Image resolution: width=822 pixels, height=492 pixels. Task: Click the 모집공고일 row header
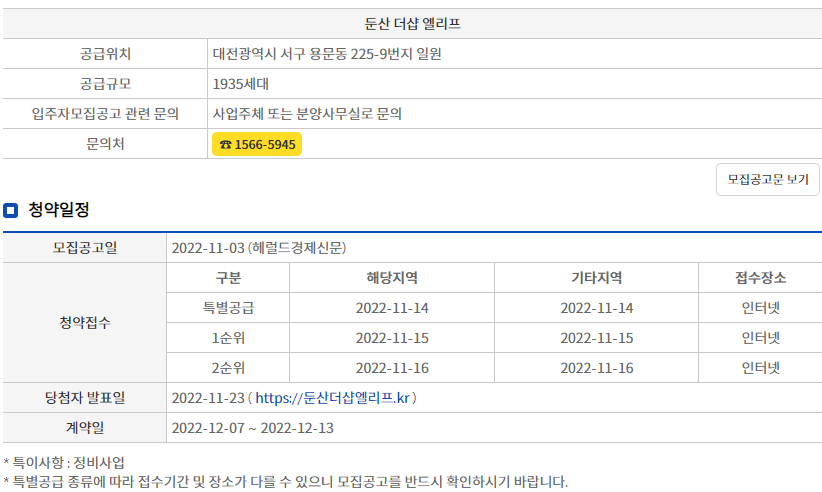tap(85, 247)
